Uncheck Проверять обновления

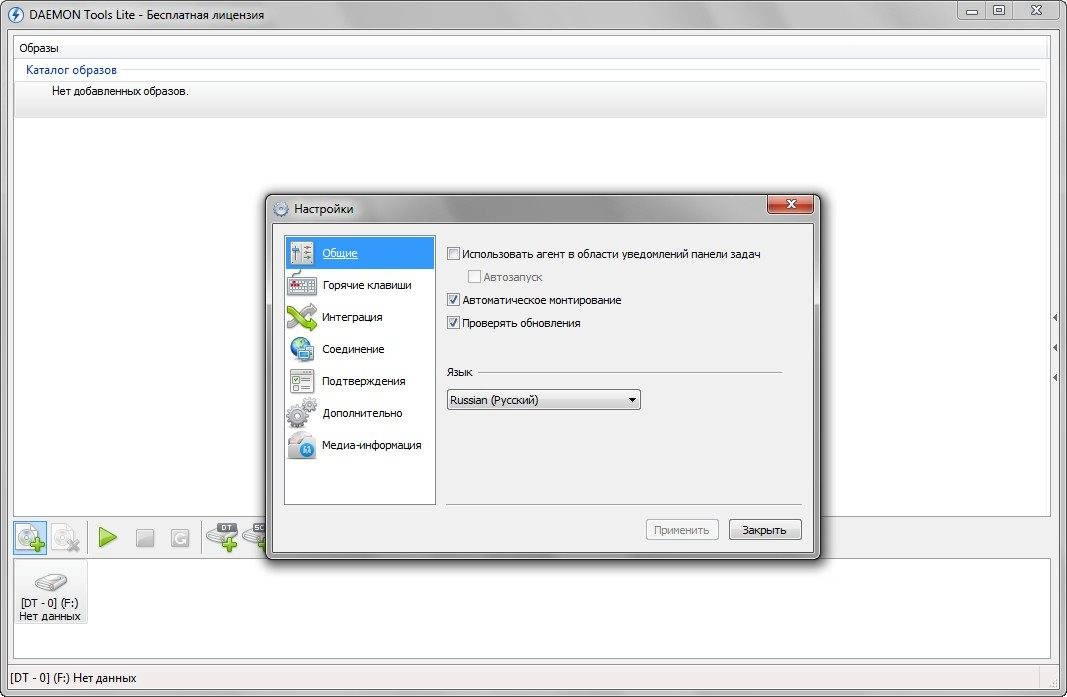[453, 323]
